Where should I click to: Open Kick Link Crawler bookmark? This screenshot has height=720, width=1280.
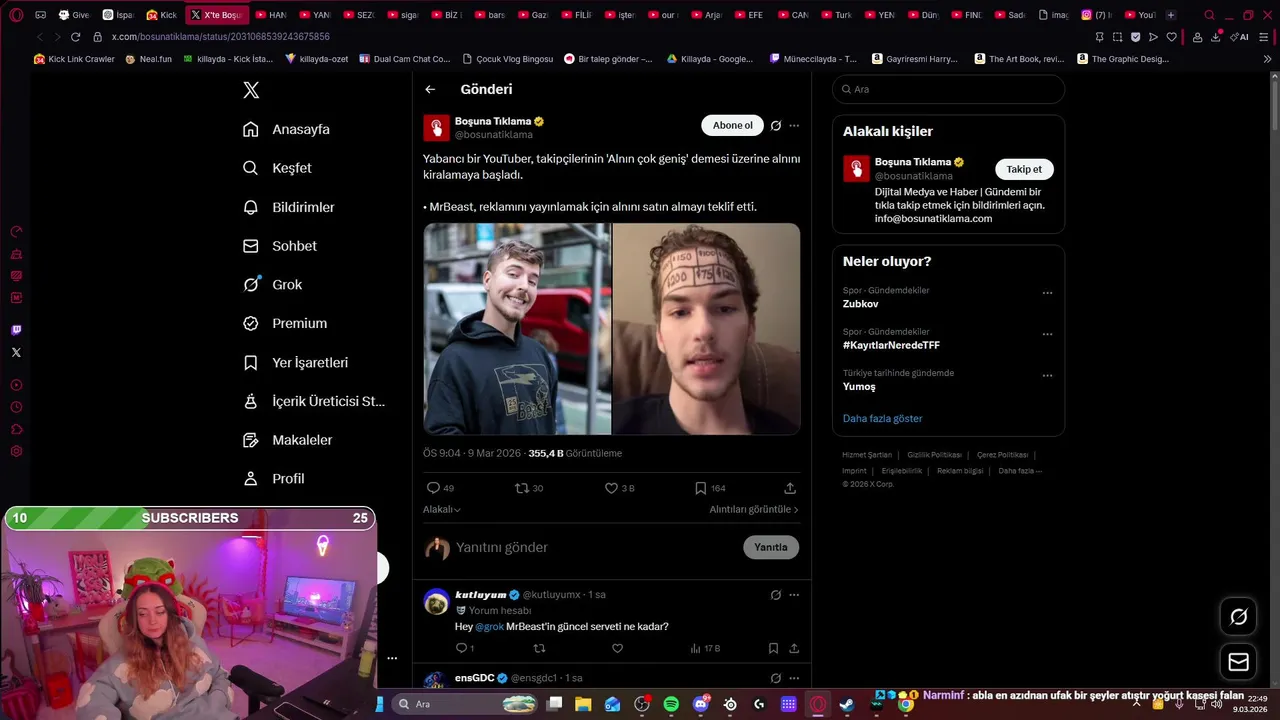(74, 59)
